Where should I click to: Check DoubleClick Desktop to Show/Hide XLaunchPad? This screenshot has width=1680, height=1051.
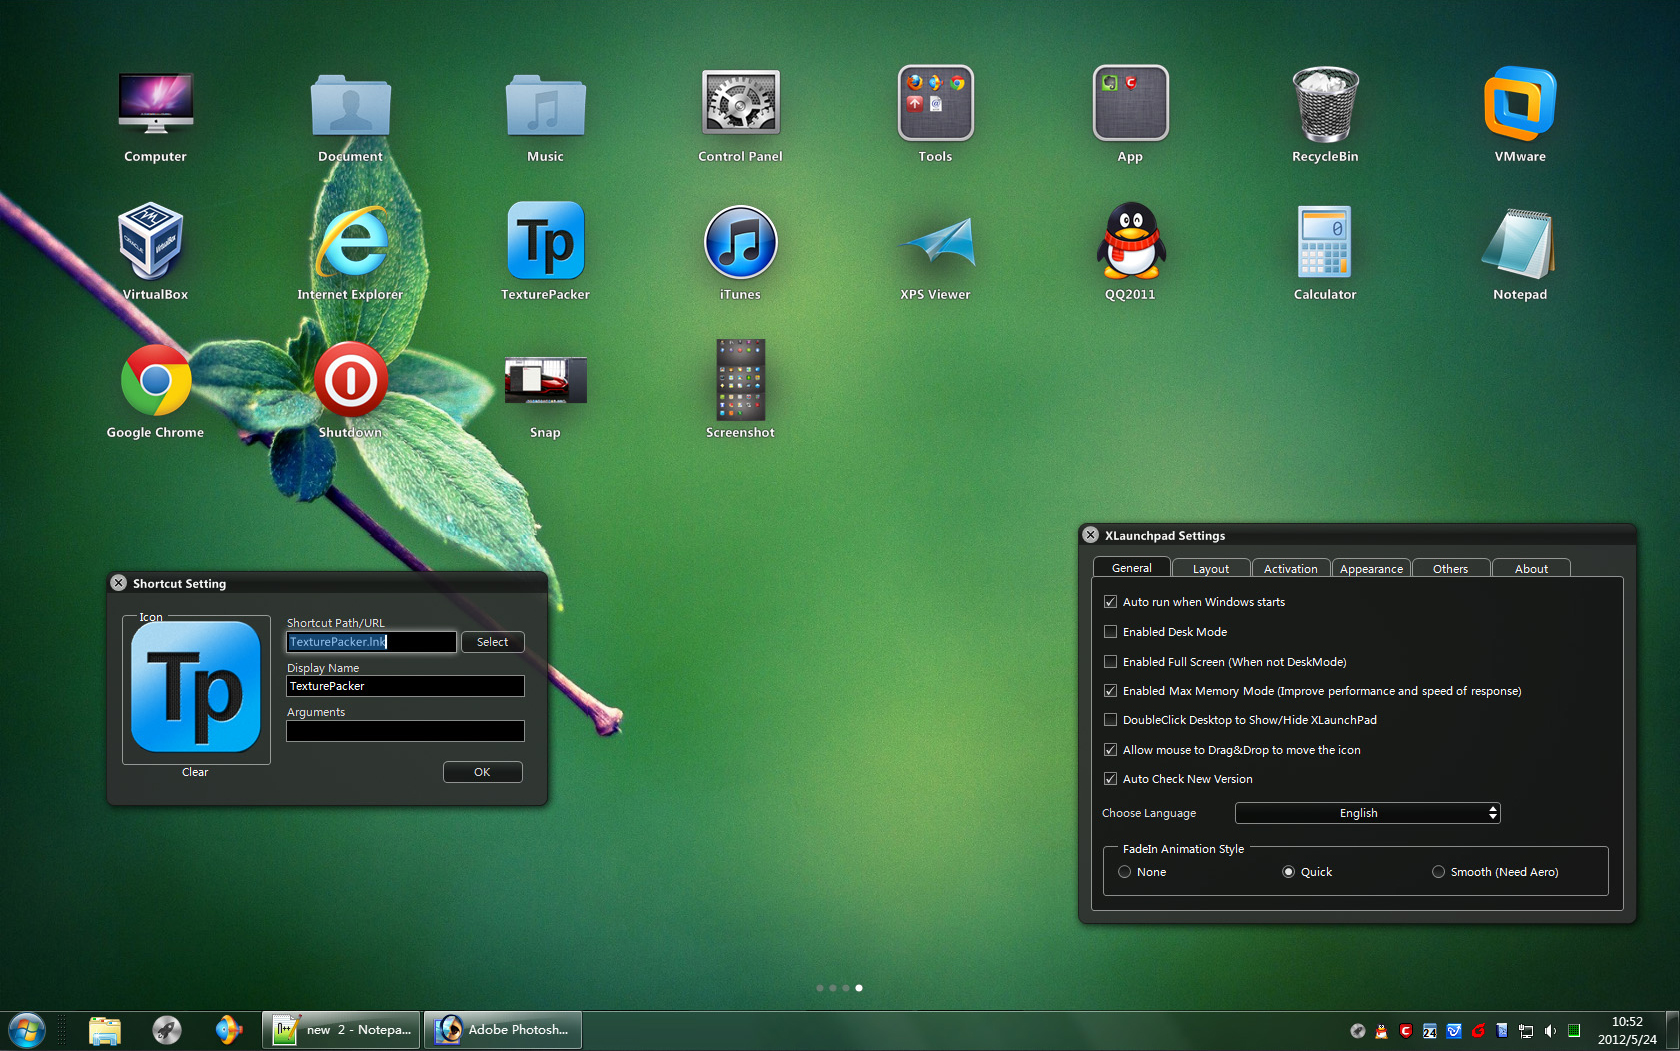pos(1110,719)
